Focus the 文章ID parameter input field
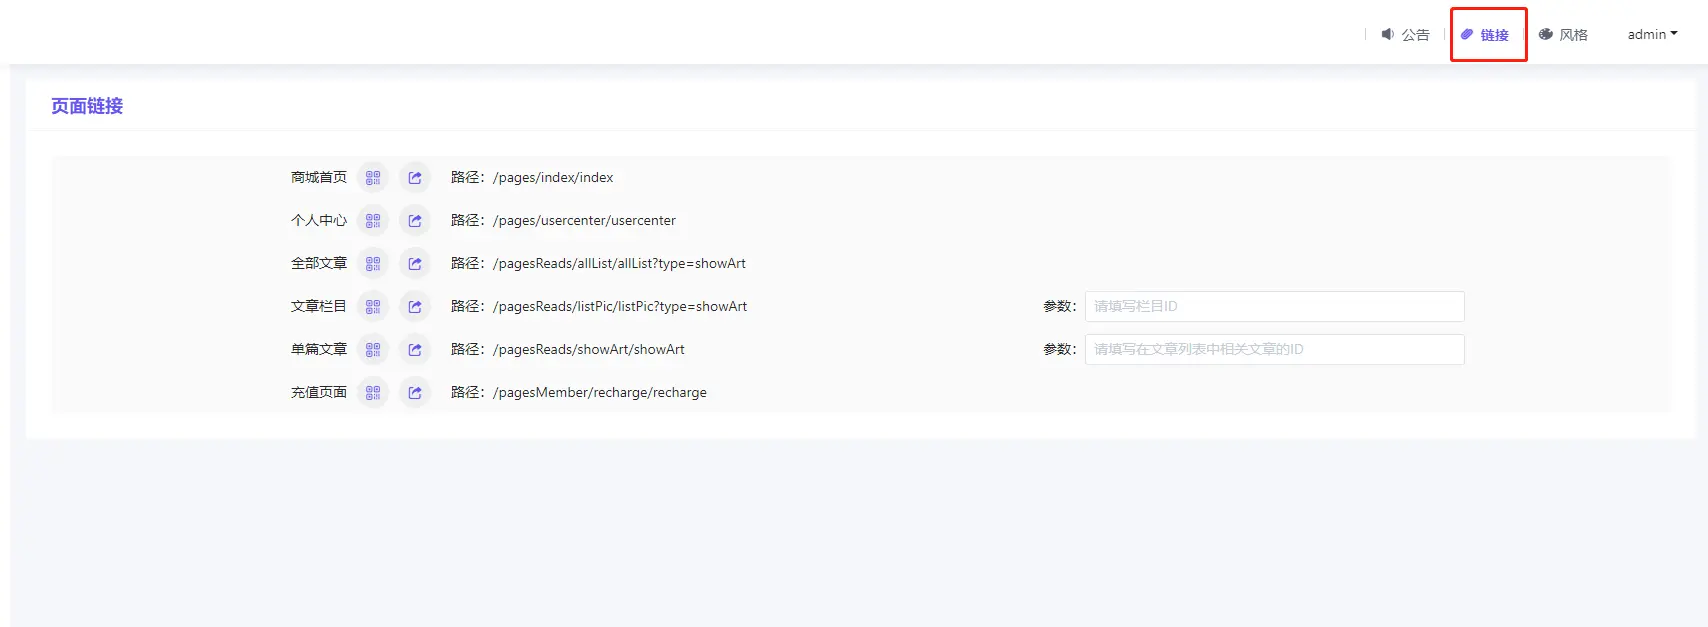1708x627 pixels. (1274, 350)
